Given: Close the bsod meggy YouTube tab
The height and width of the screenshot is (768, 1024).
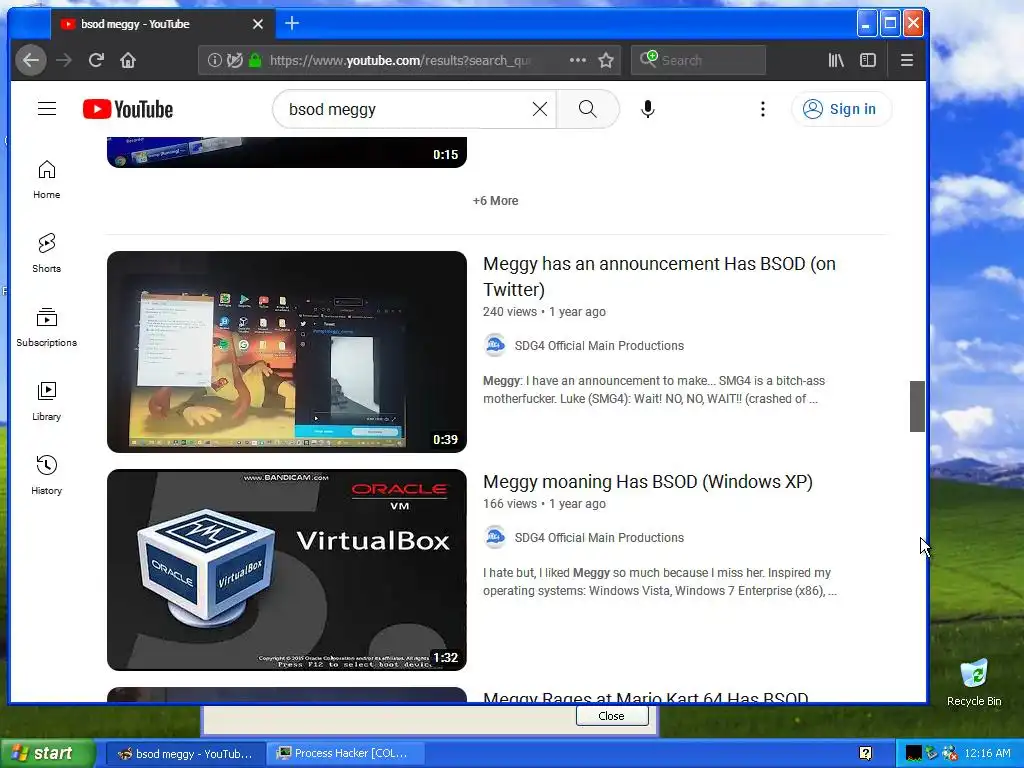Looking at the screenshot, I should click(258, 24).
